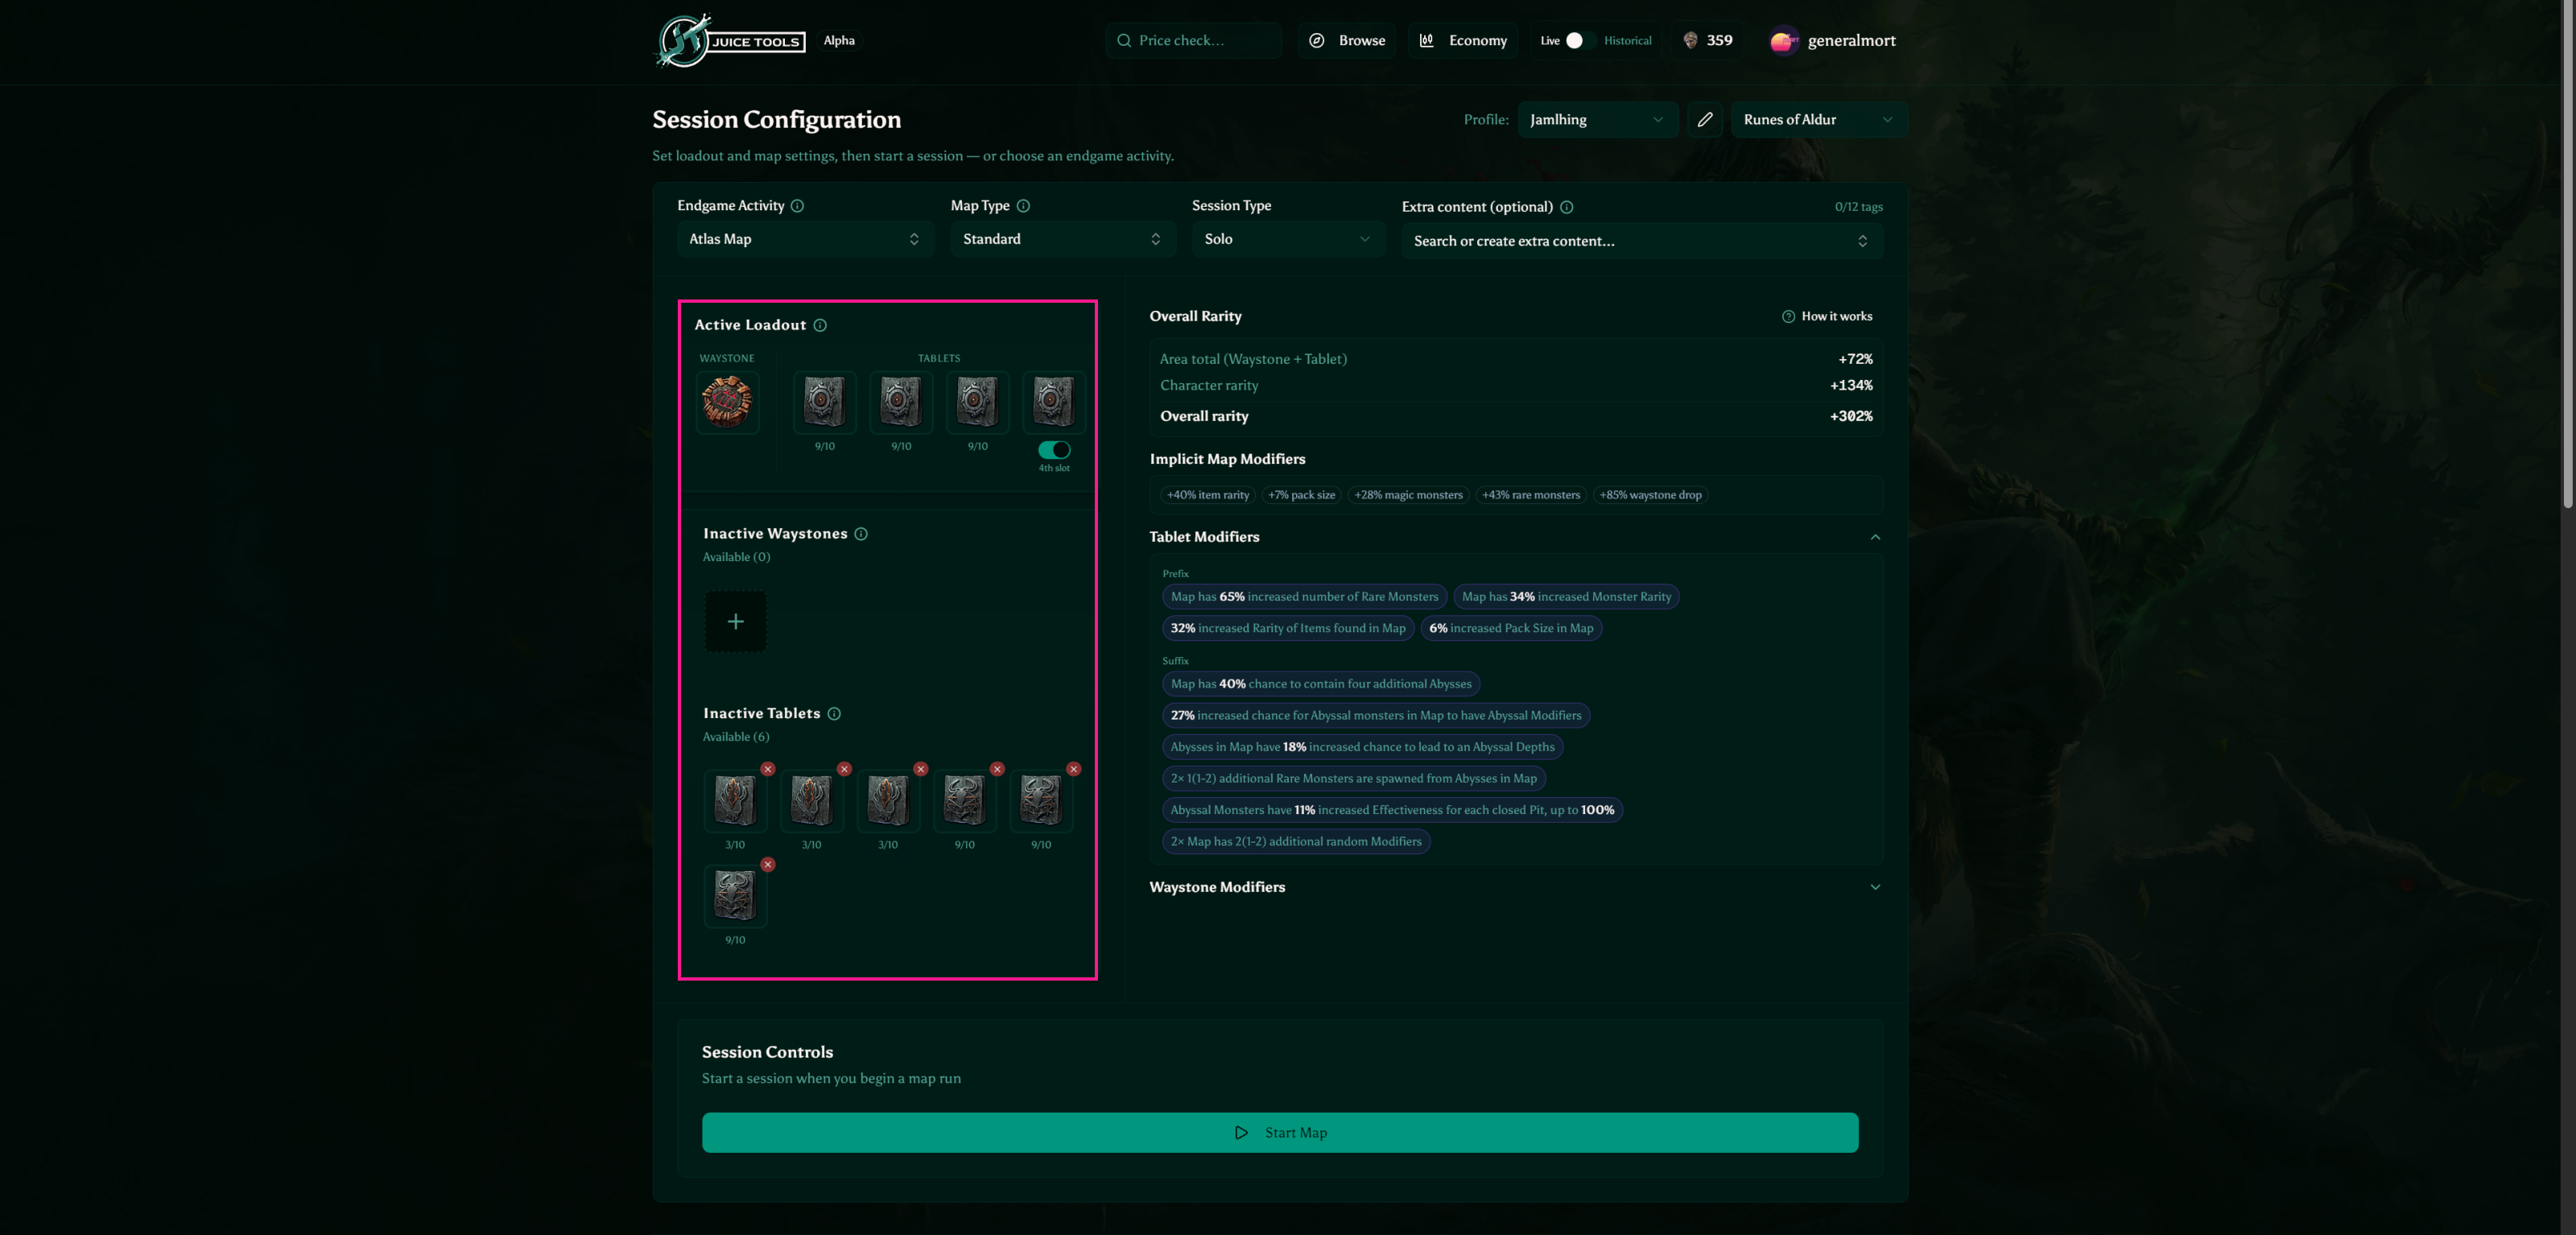Click last tablet in top inactive row

(1041, 800)
